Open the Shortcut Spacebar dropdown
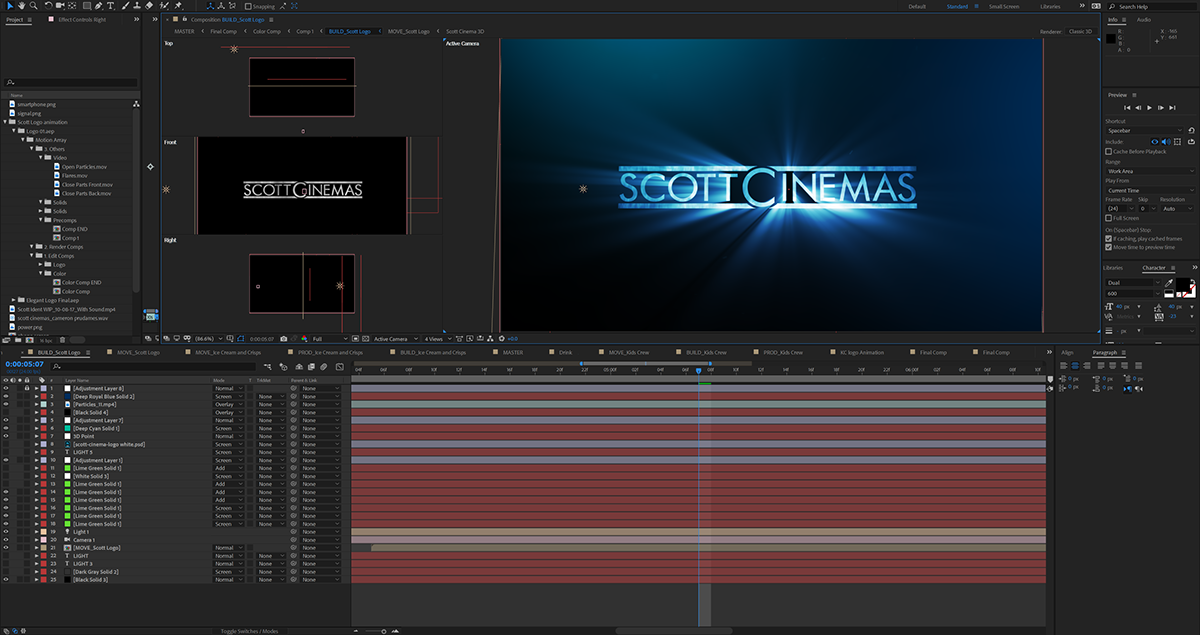The image size is (1200, 635). coord(1144,130)
